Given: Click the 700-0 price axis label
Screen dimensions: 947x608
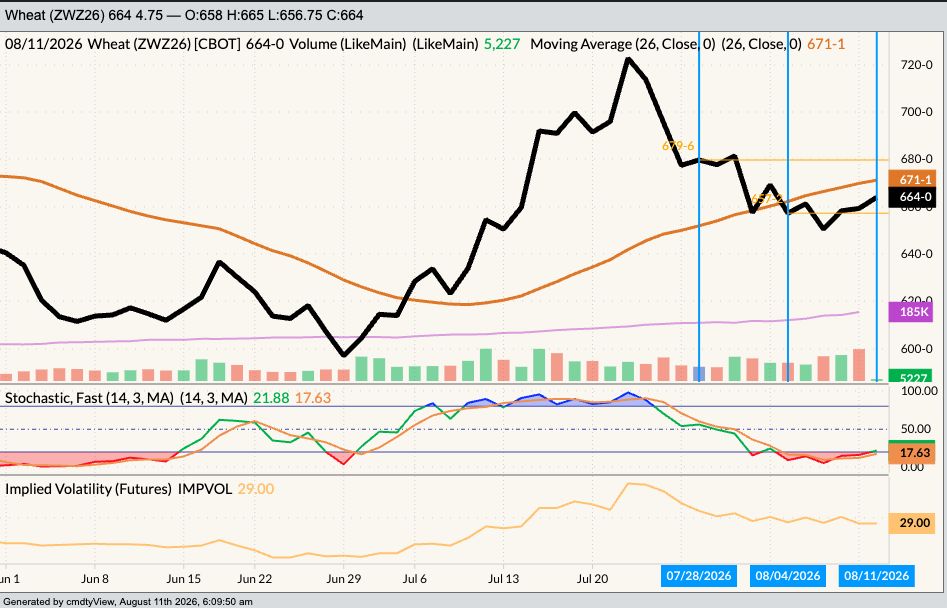Looking at the screenshot, I should (x=917, y=112).
